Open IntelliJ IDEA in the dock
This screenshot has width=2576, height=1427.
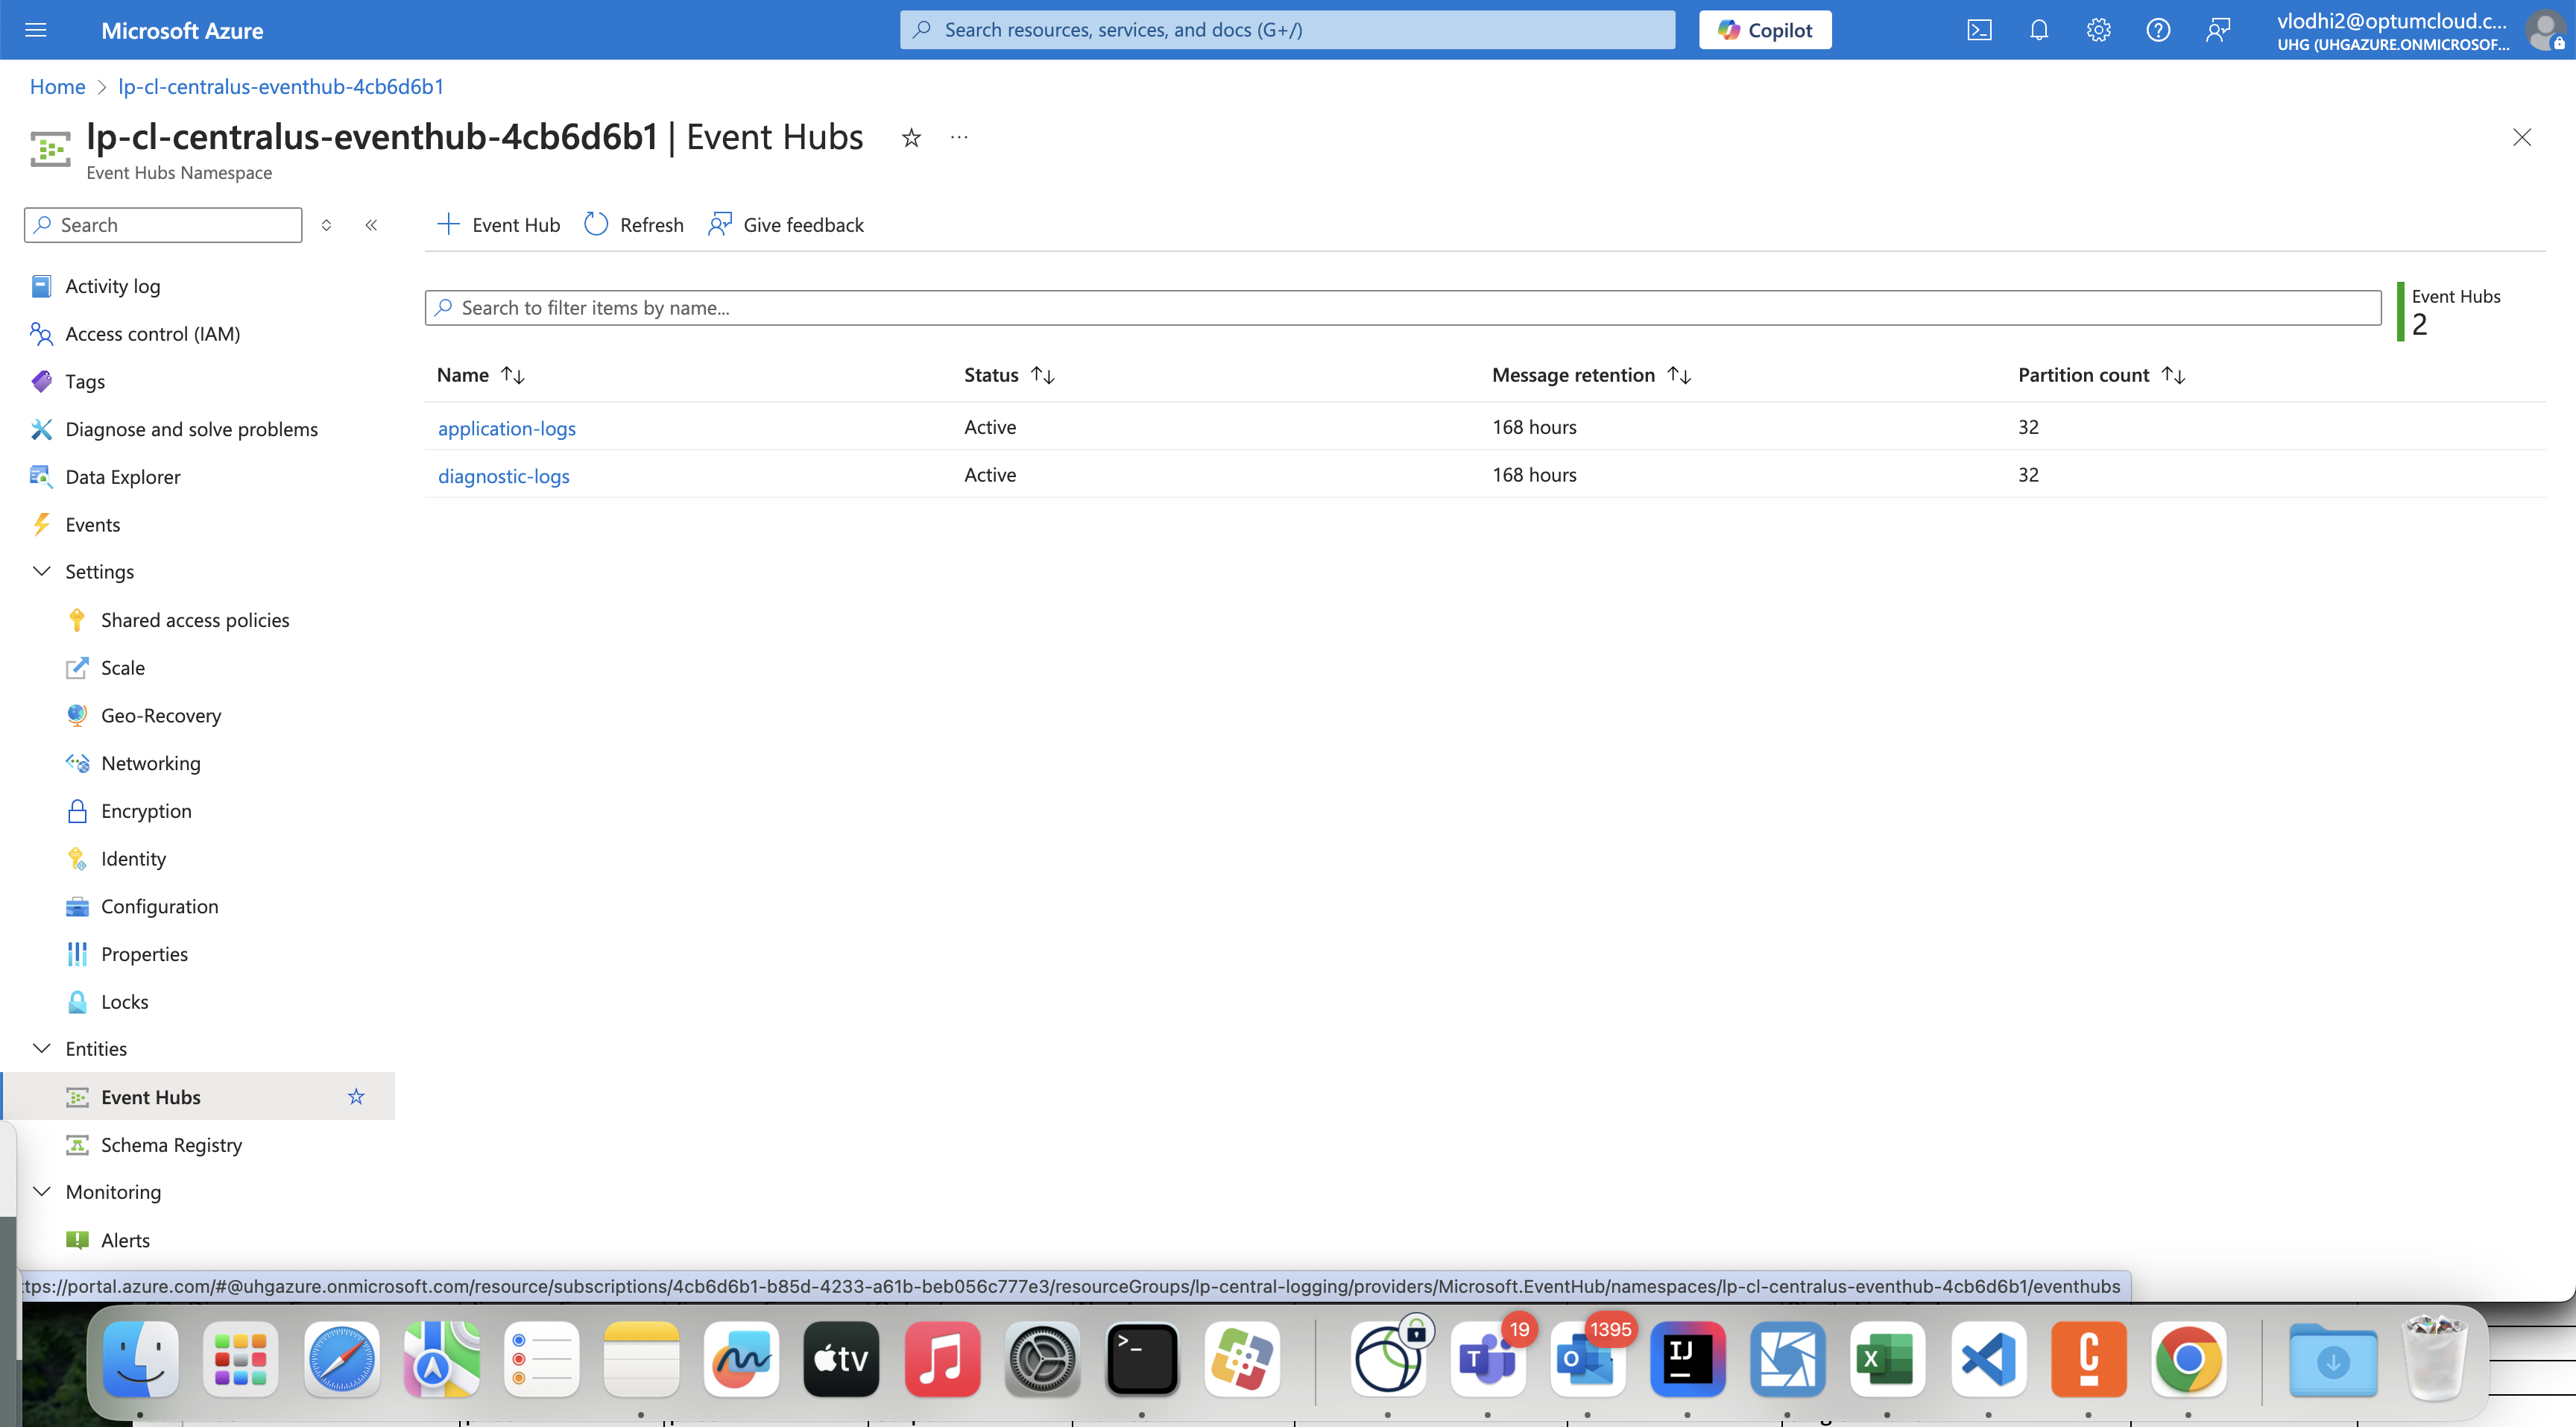(x=1687, y=1358)
